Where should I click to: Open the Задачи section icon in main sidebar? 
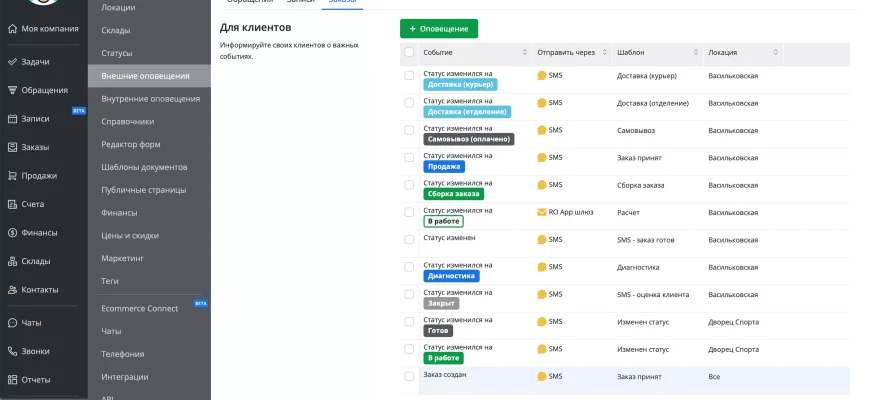coord(12,62)
